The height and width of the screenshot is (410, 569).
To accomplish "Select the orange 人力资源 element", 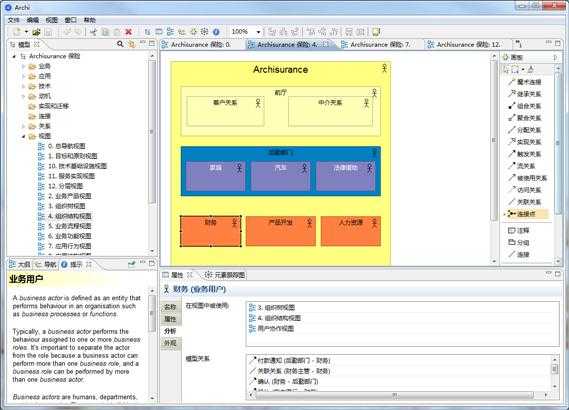I will click(351, 231).
